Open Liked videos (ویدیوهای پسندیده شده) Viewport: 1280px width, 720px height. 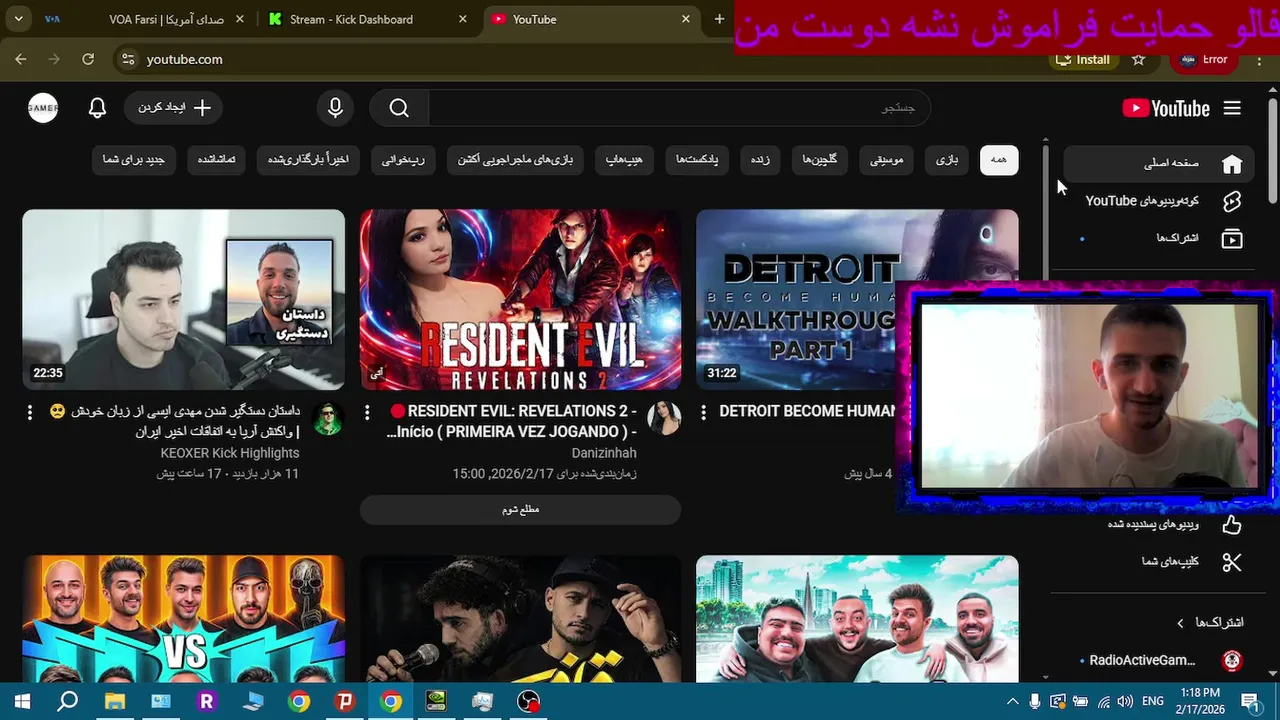(x=1159, y=524)
